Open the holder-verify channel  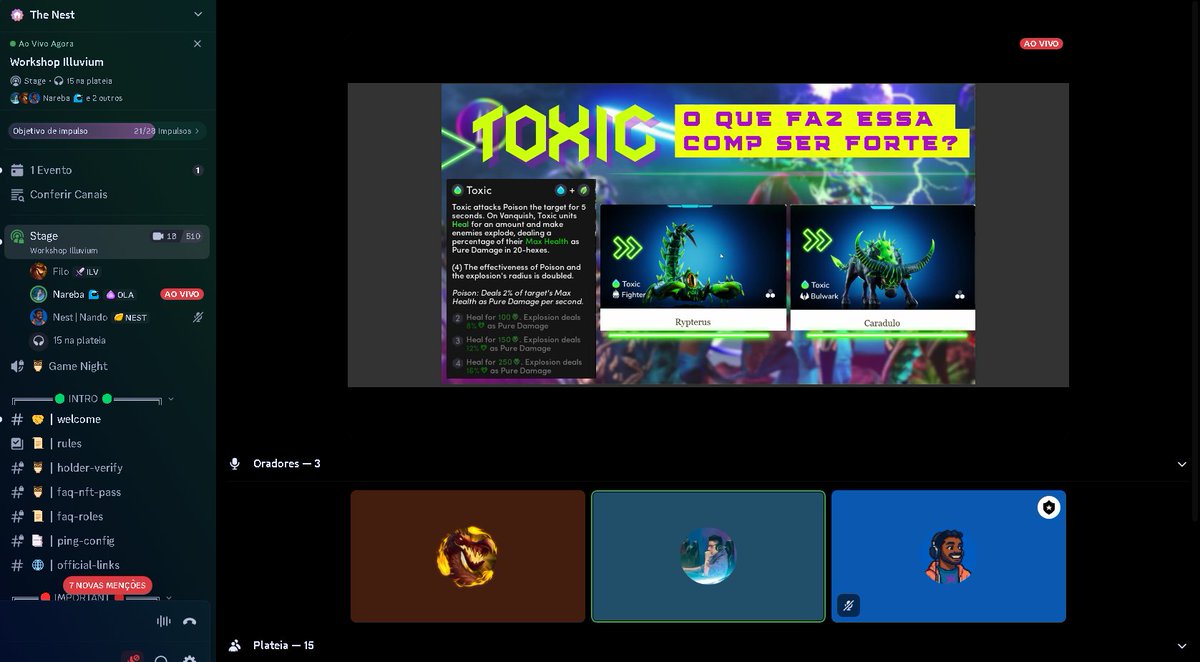106,467
